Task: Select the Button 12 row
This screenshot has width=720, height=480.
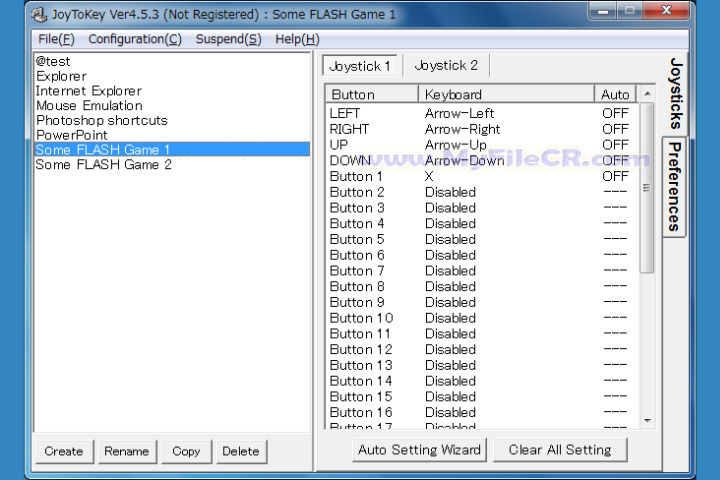Action: point(482,349)
